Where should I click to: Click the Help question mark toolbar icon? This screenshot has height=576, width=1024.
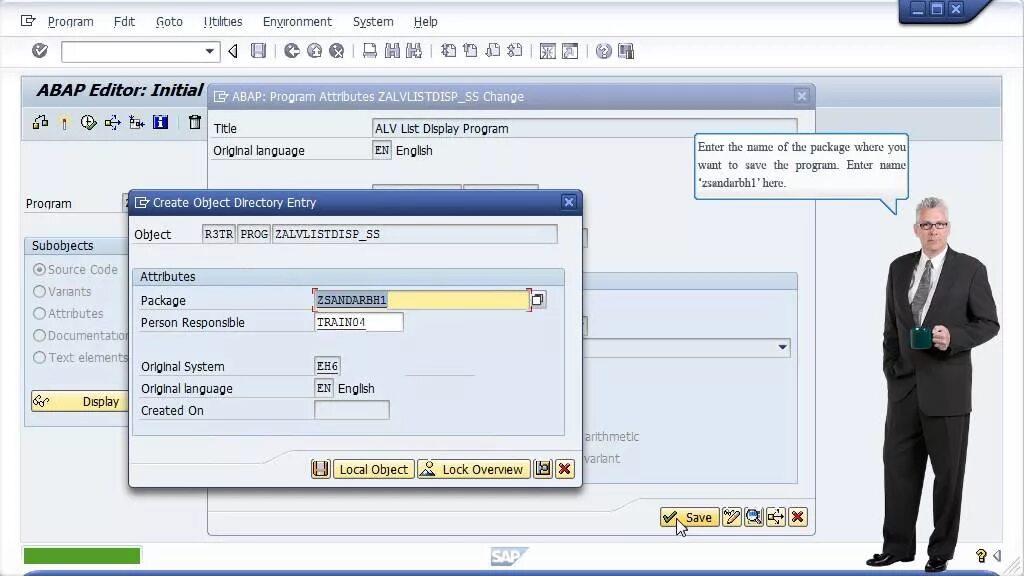point(603,51)
